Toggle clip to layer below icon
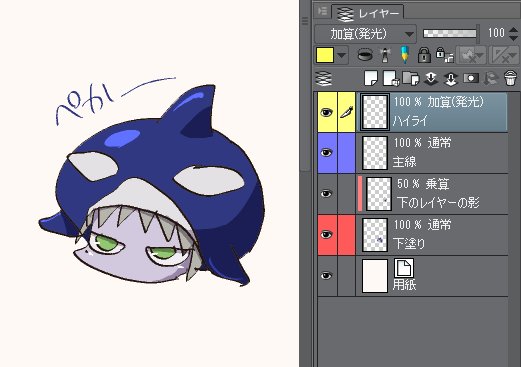The width and height of the screenshot is (521, 367). [365, 55]
